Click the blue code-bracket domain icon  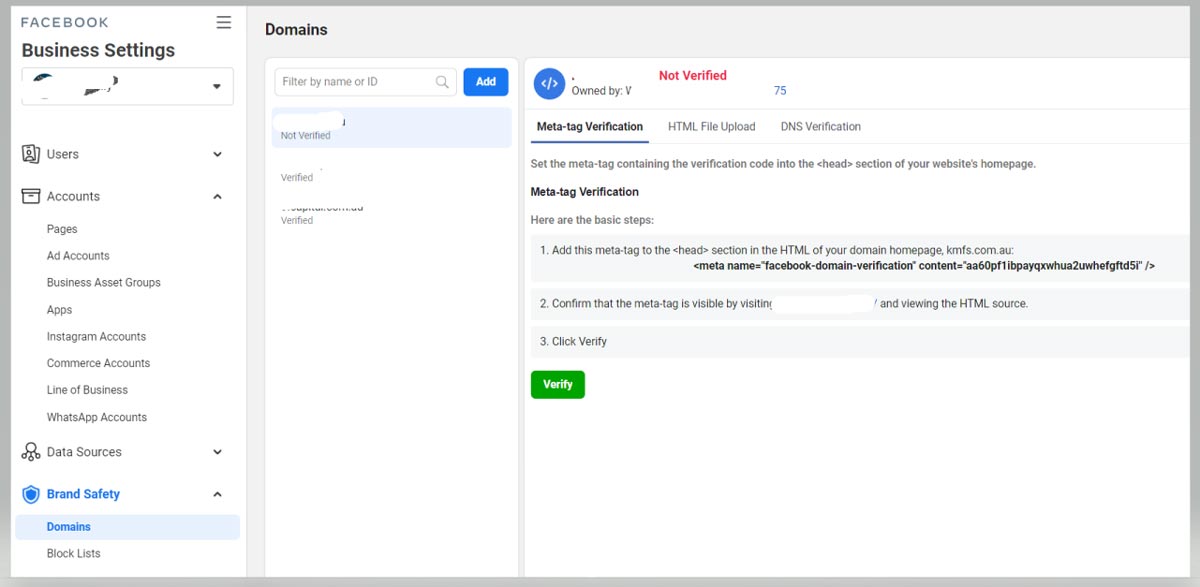(549, 84)
